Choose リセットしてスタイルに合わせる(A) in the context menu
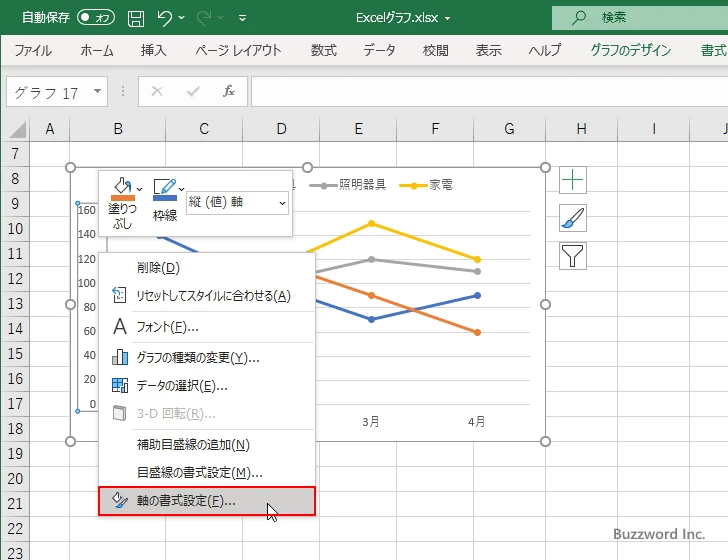Viewport: 728px width, 560px height. [207, 296]
